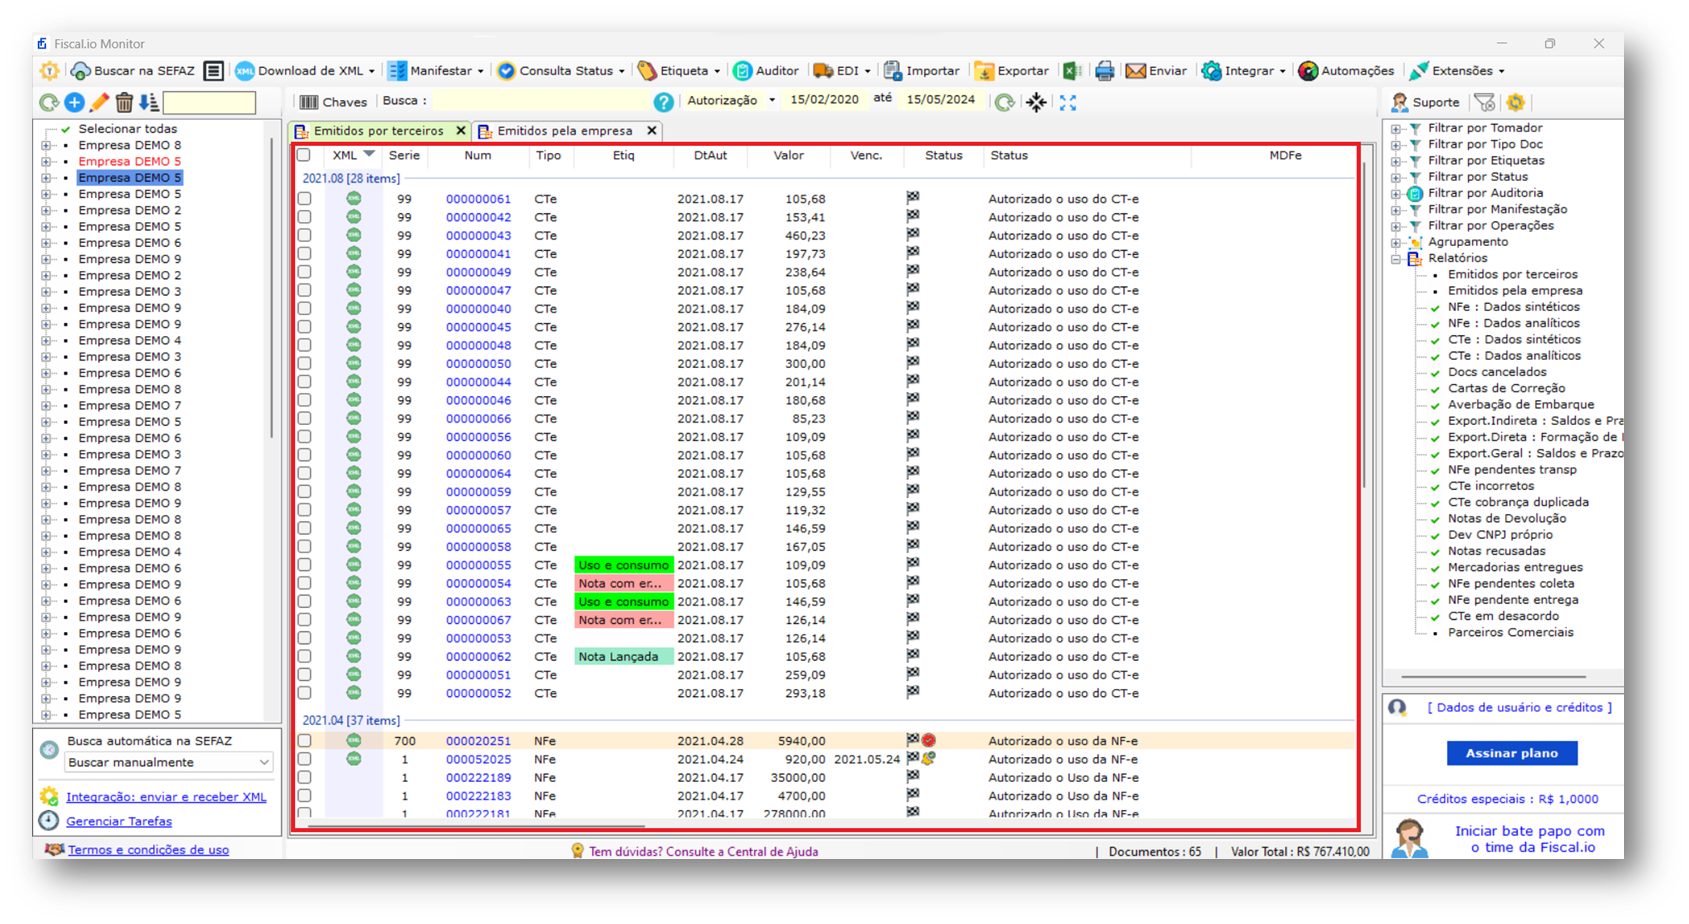Viewport: 1689px width, 924px height.
Task: Click the red Nota com er... label on row 000000054
Action: tap(623, 583)
